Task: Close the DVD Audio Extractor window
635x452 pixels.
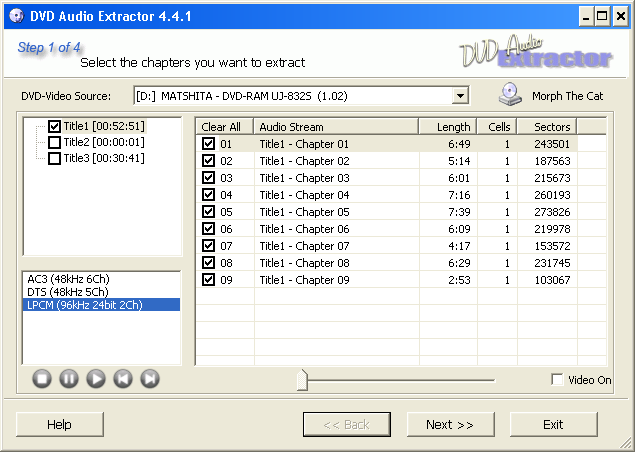Action: (x=621, y=16)
